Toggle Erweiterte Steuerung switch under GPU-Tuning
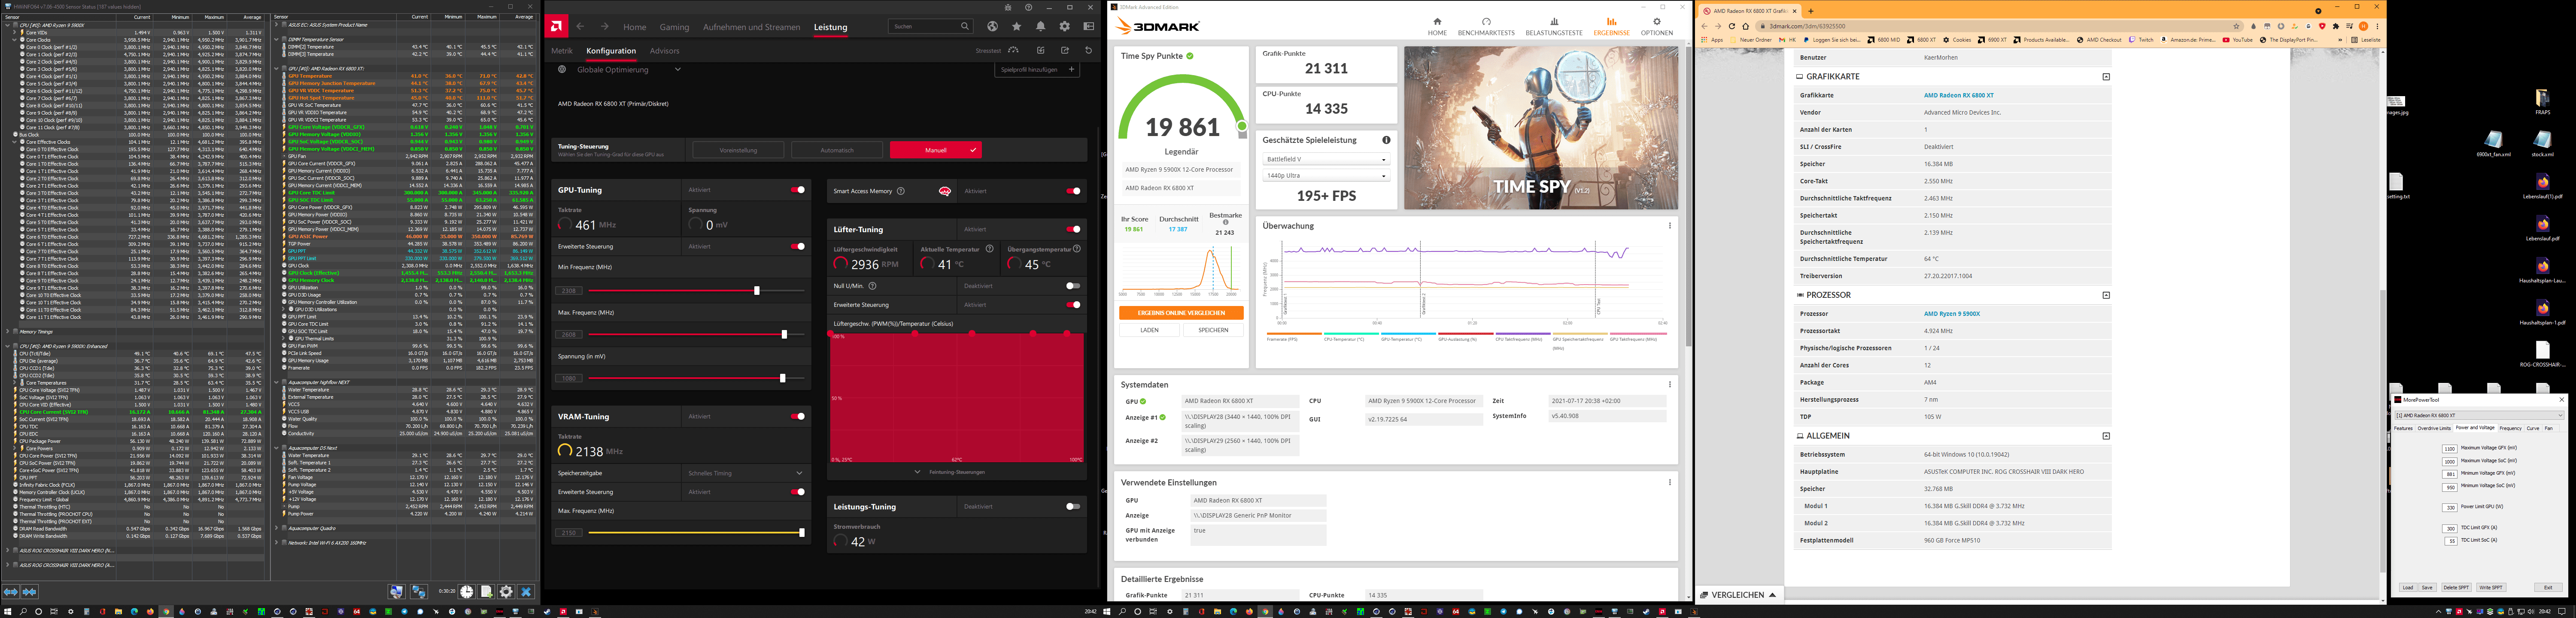This screenshot has height=618, width=2576. [798, 246]
